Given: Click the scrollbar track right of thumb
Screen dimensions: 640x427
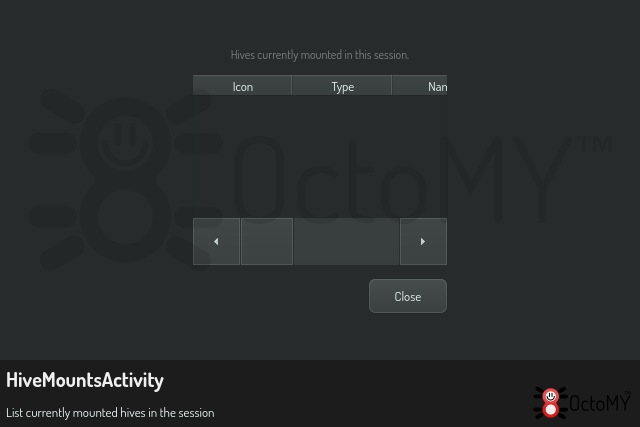Looking at the screenshot, I should pyautogui.click(x=347, y=241).
